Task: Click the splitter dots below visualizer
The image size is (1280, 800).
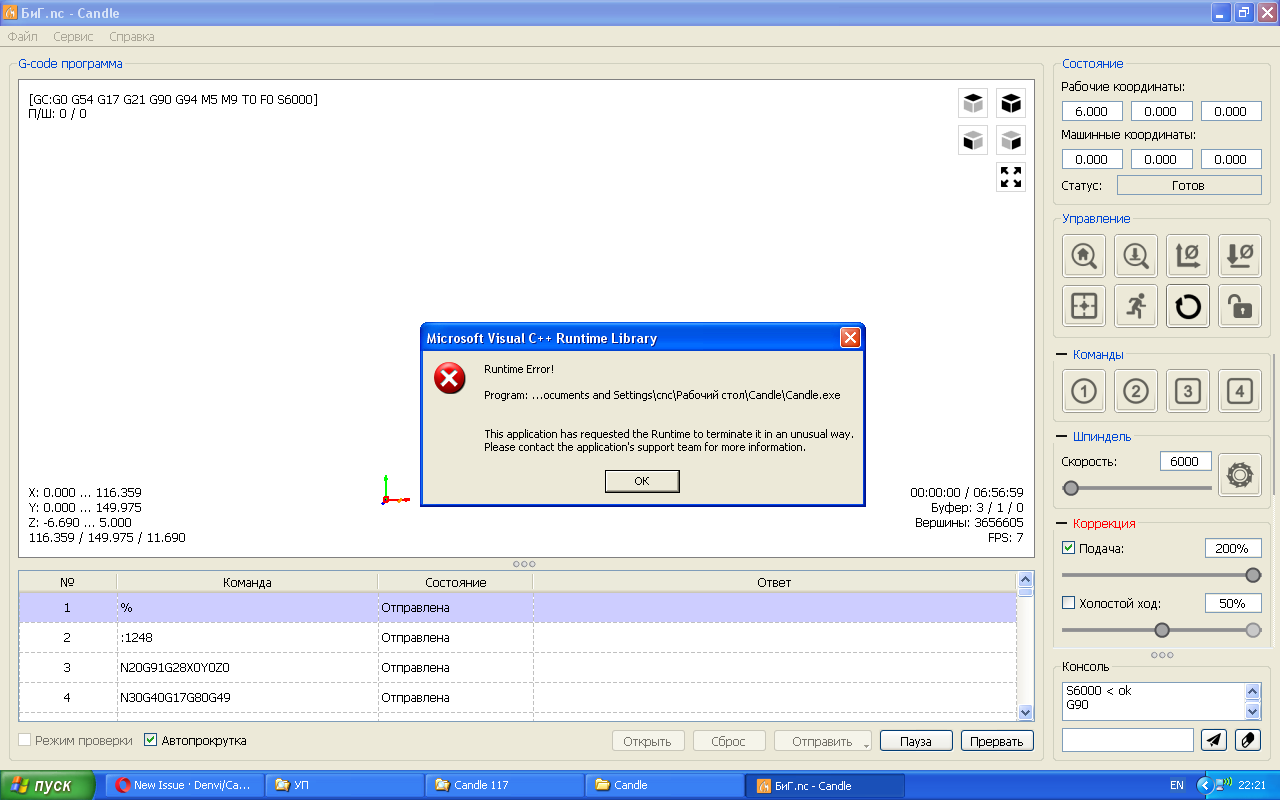Action: pyautogui.click(x=524, y=564)
